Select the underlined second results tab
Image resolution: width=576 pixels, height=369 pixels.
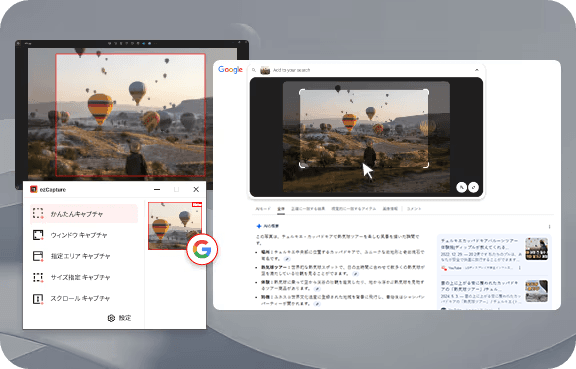click(281, 209)
